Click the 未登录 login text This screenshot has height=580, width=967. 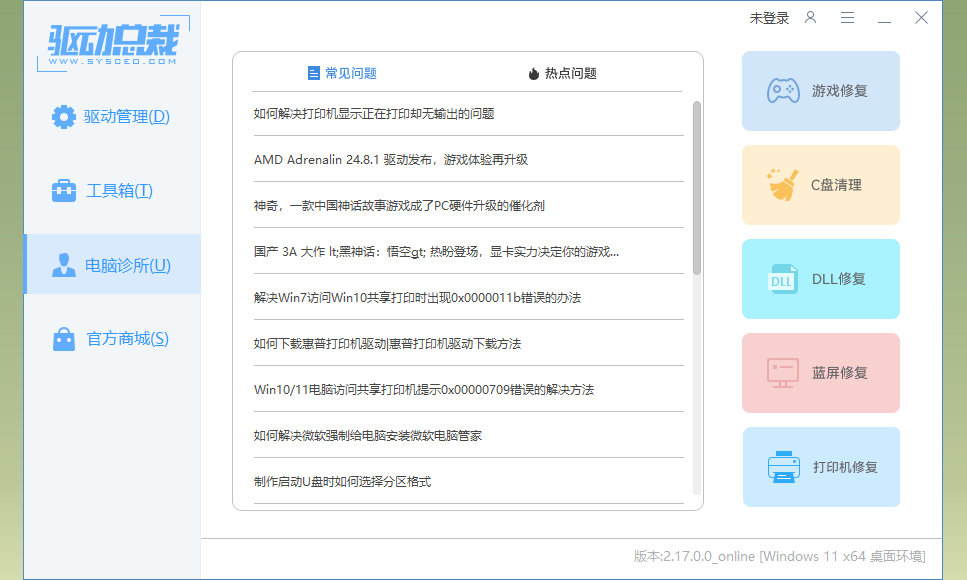[769, 18]
